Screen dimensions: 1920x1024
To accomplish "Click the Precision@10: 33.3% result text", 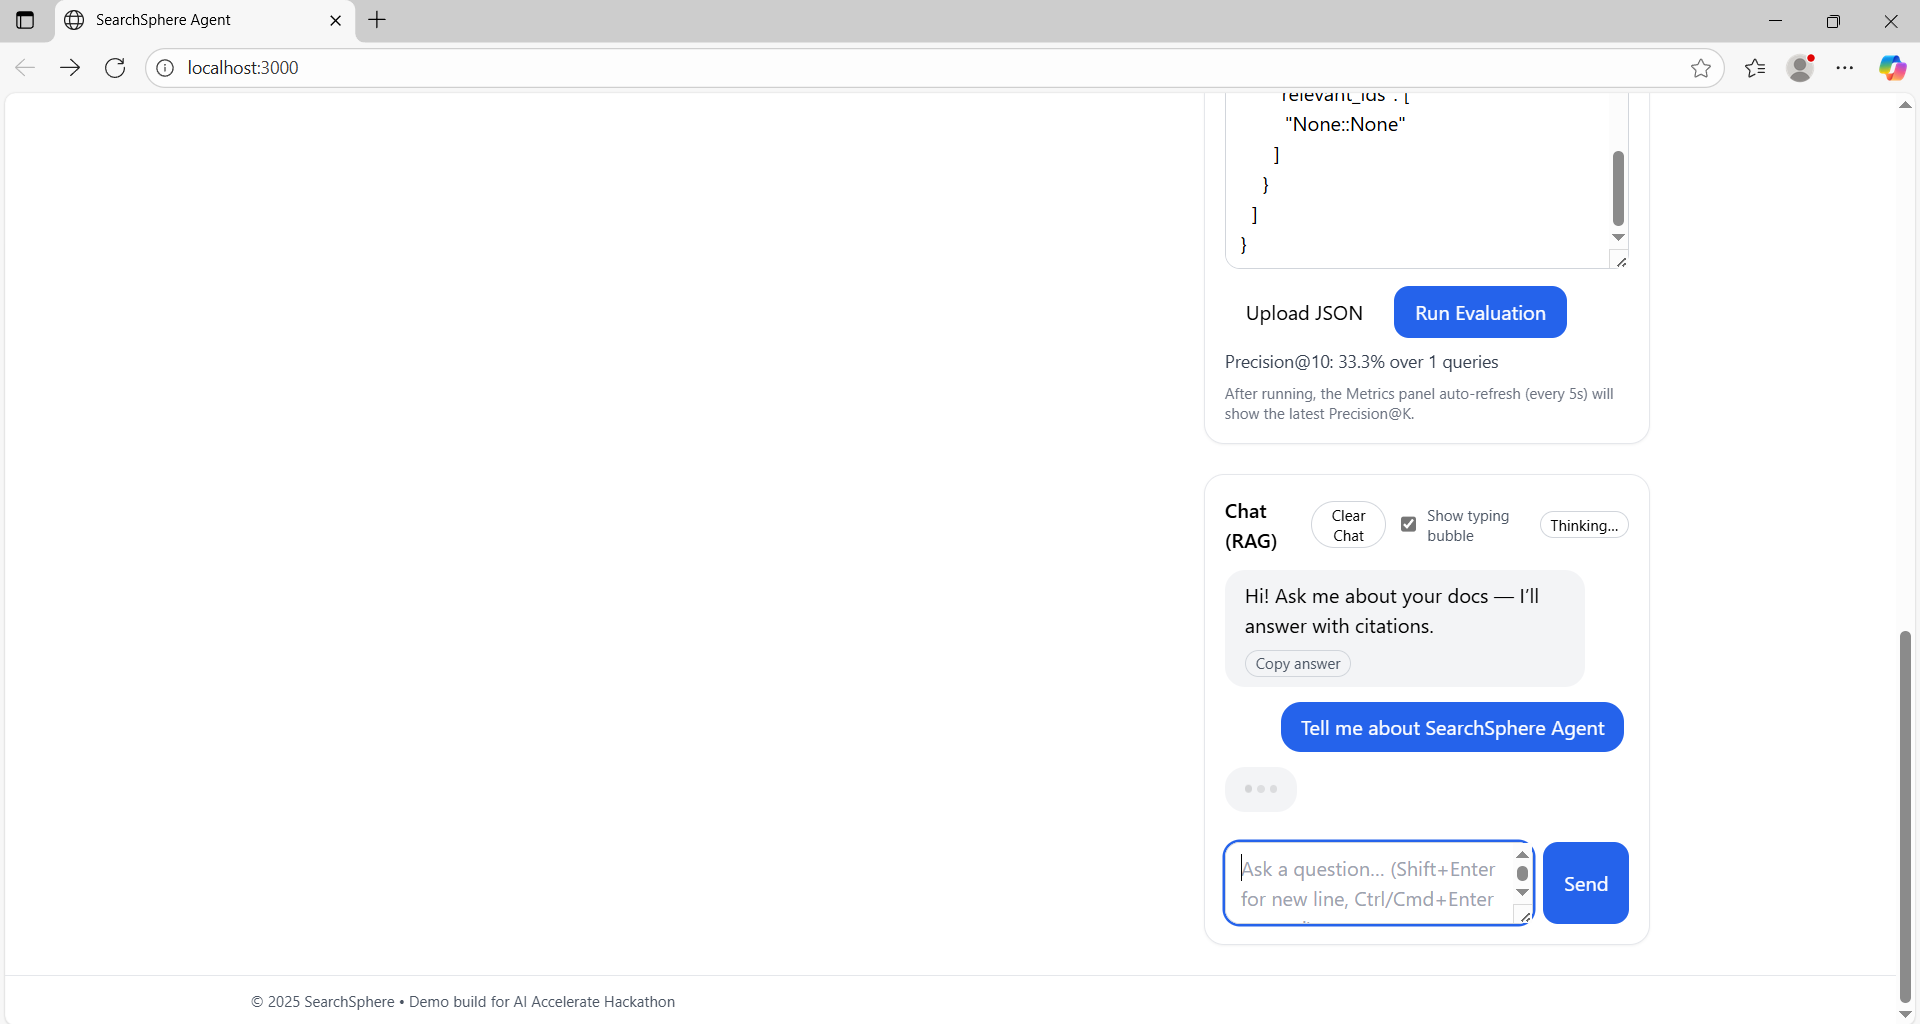I will pos(1361,362).
